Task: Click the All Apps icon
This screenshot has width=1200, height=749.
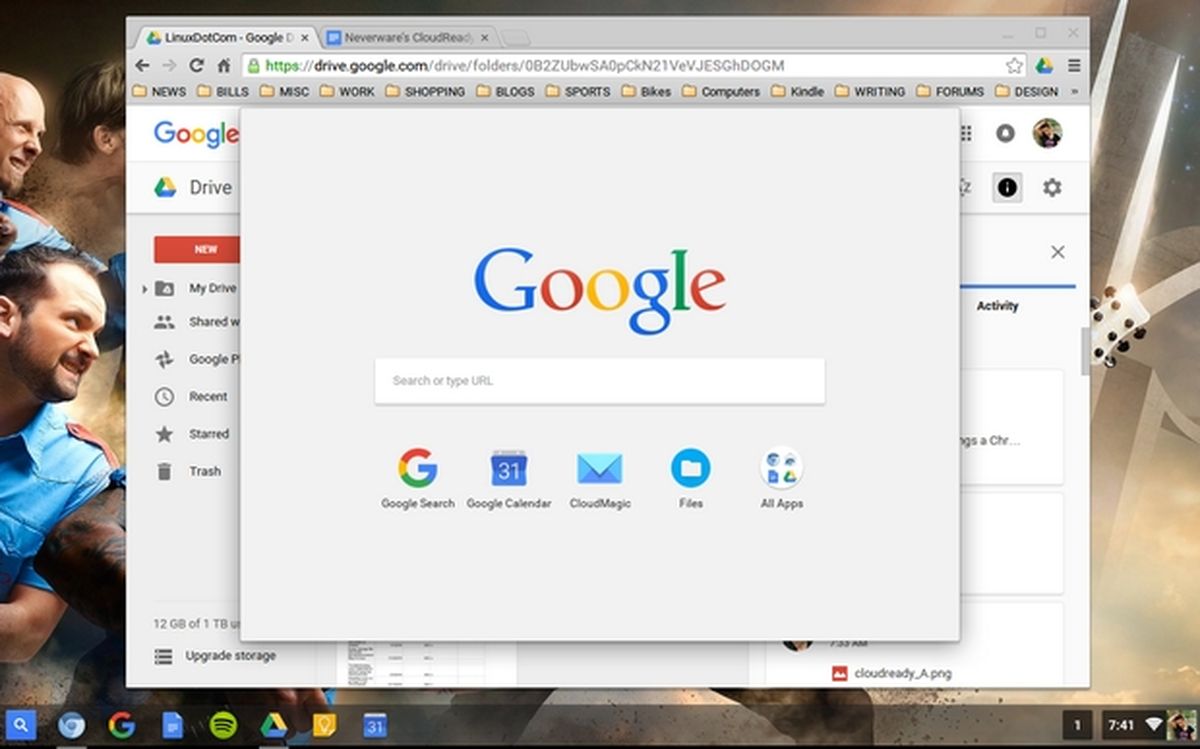Action: (780, 466)
